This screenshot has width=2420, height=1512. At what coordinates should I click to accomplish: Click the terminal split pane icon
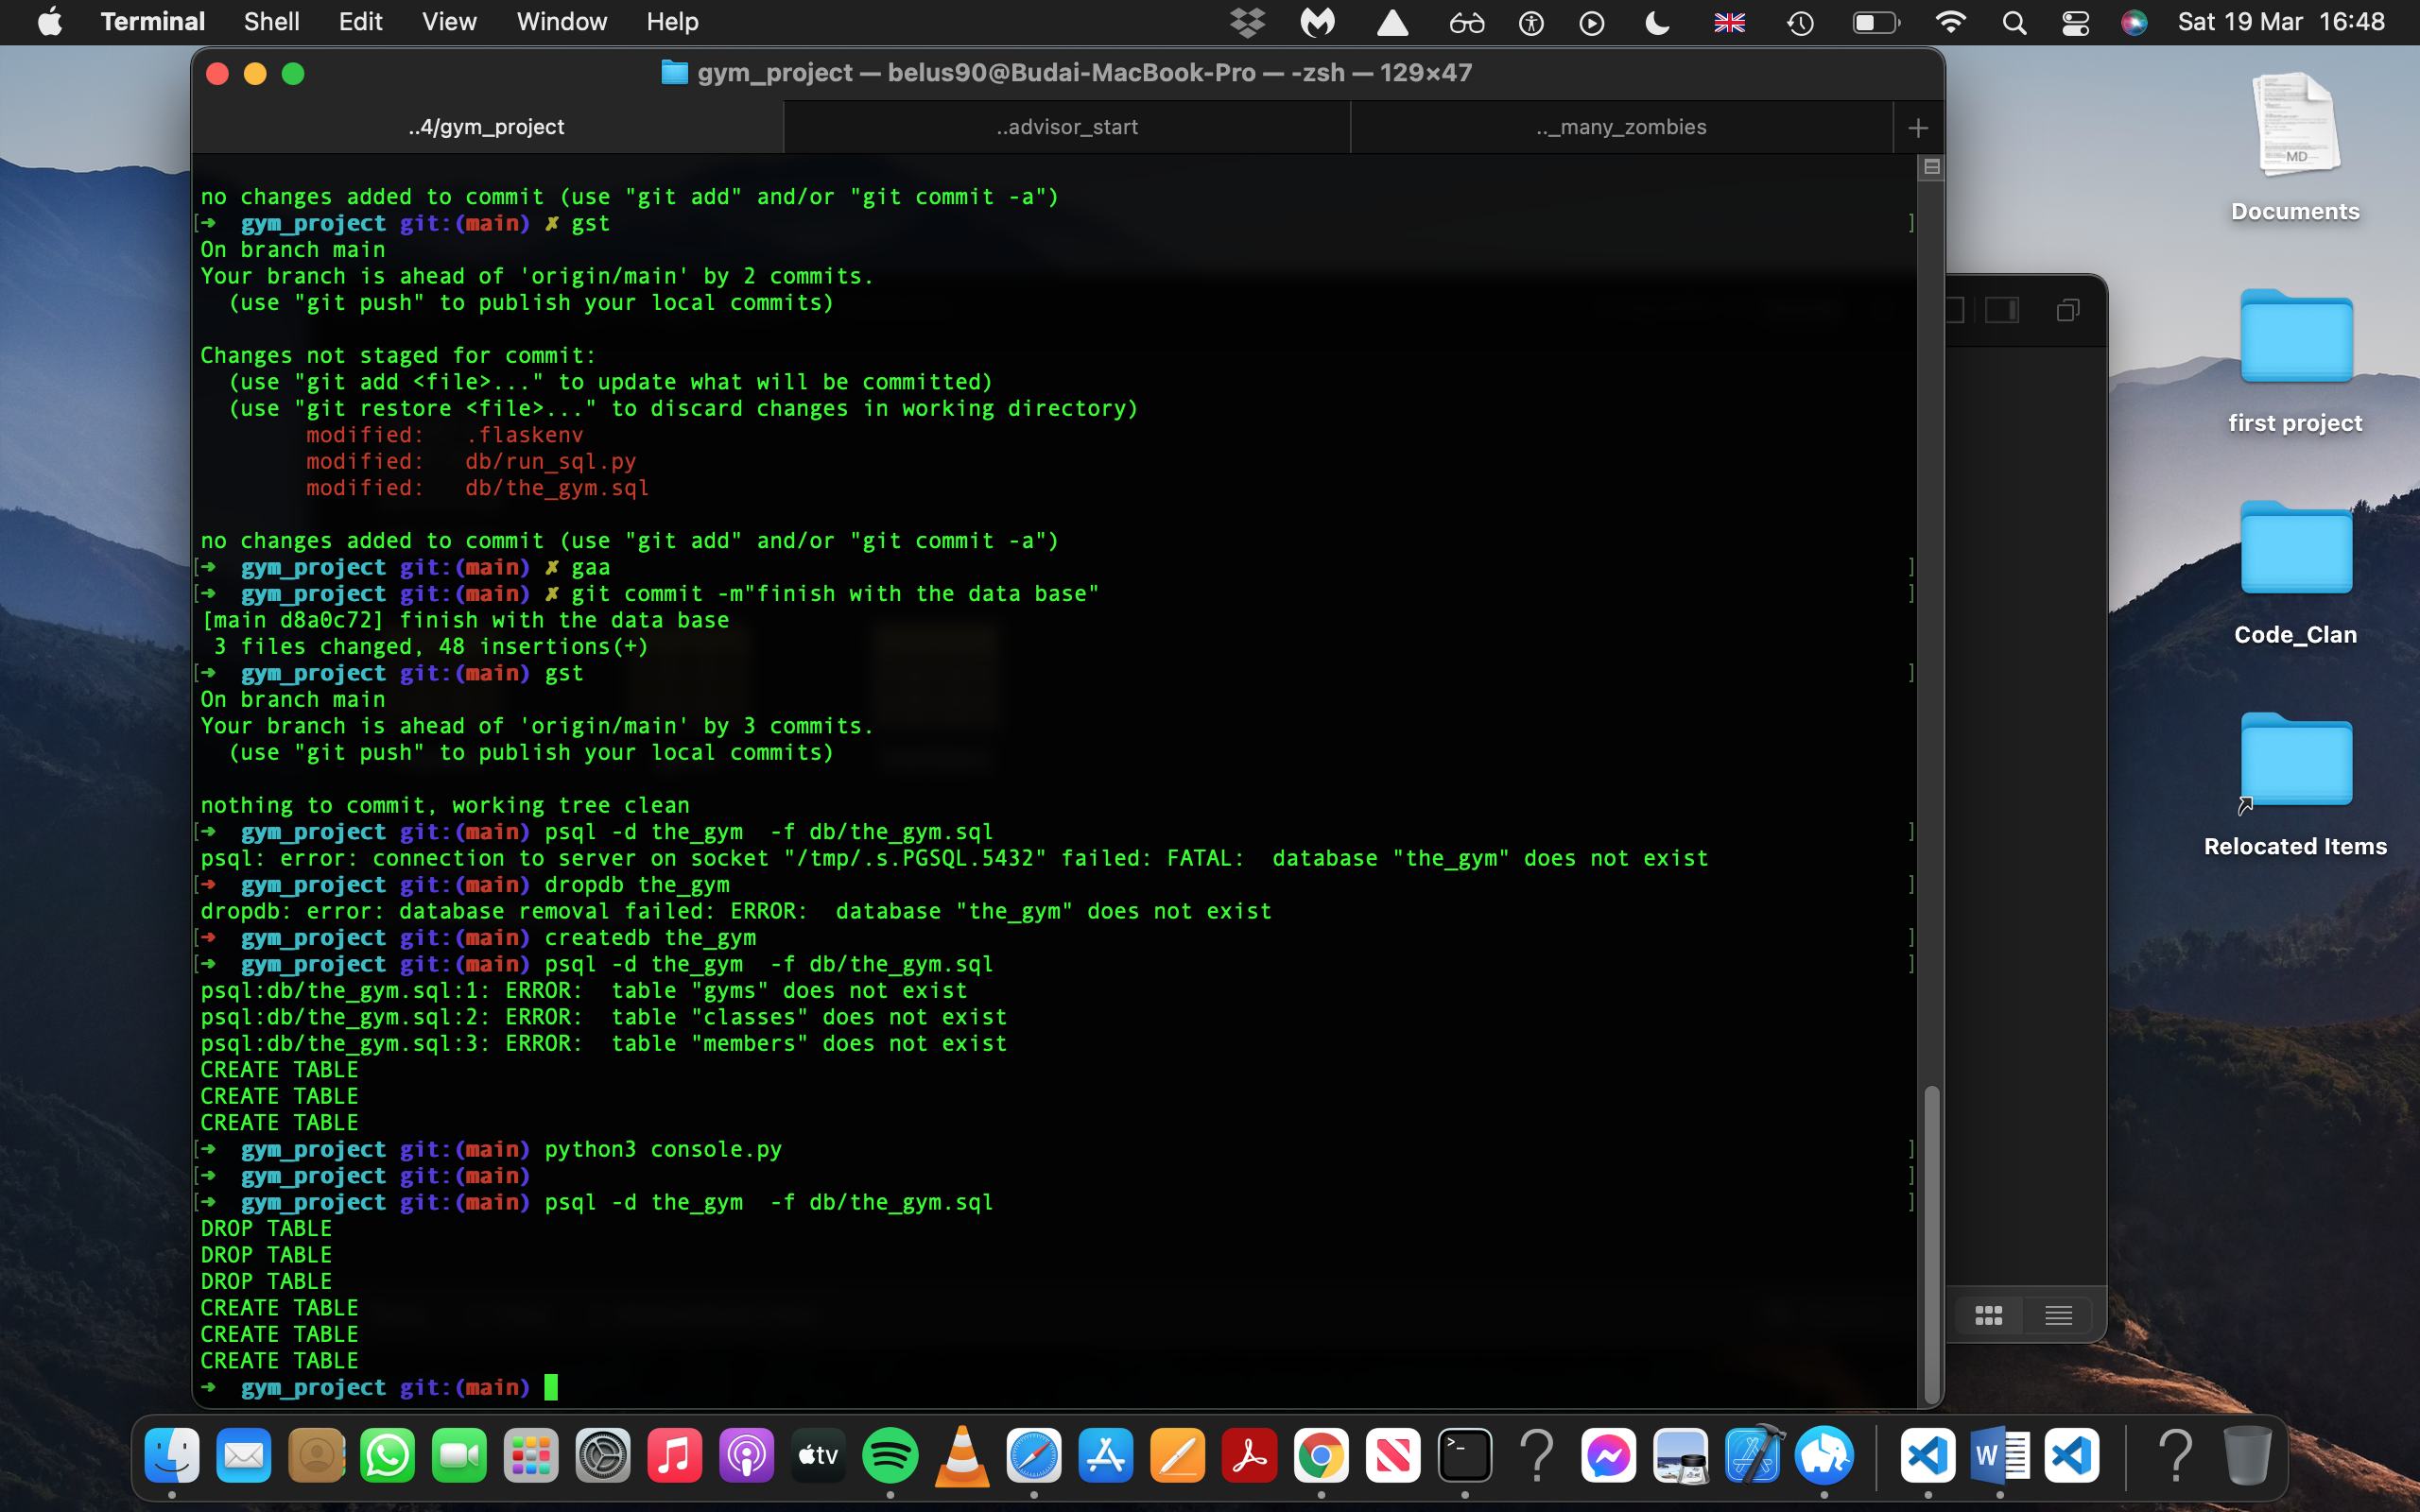click(1932, 167)
